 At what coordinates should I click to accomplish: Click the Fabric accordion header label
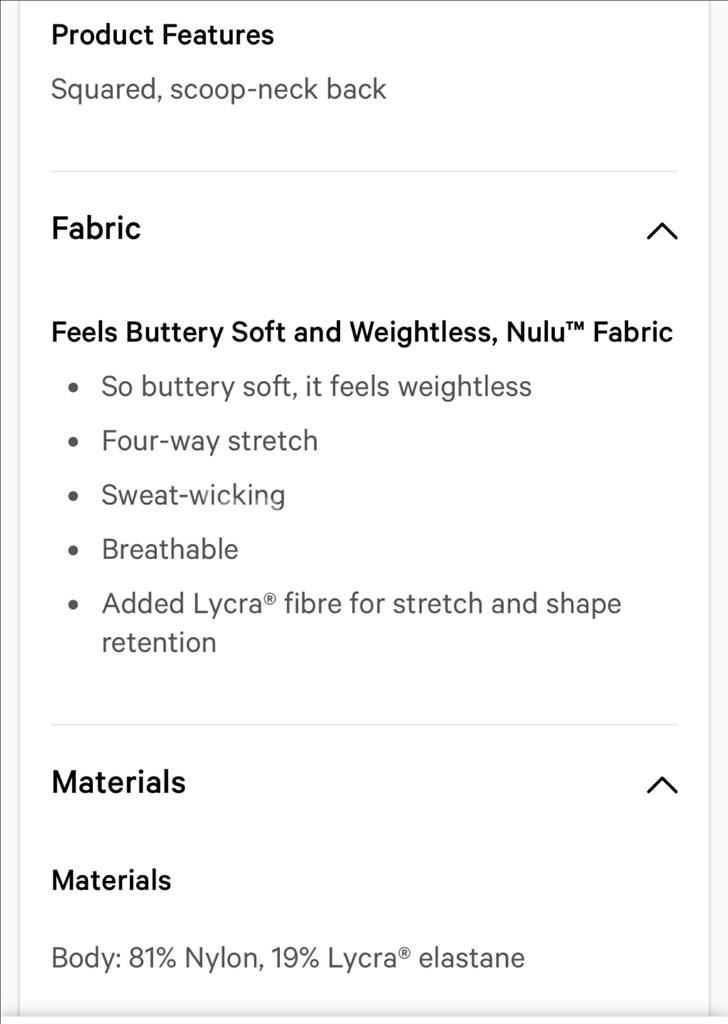[96, 229]
